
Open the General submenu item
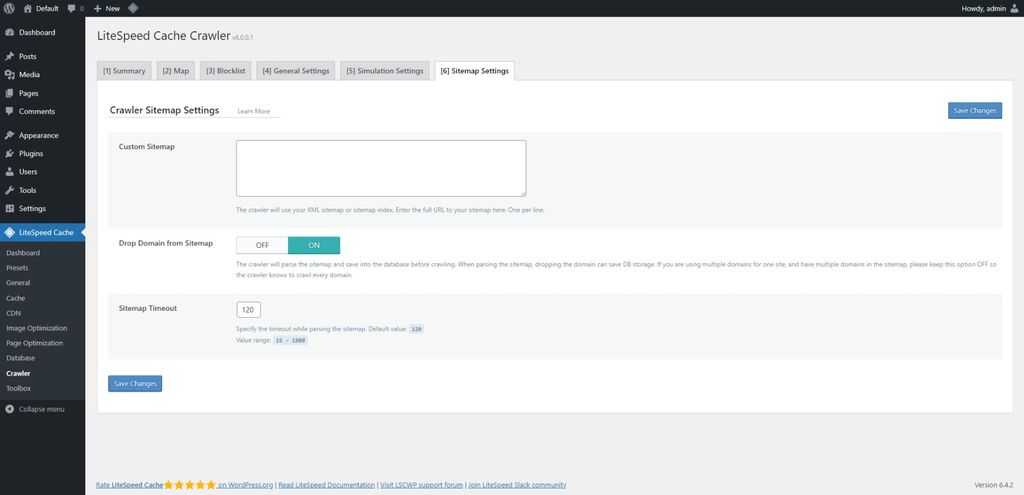coord(18,283)
